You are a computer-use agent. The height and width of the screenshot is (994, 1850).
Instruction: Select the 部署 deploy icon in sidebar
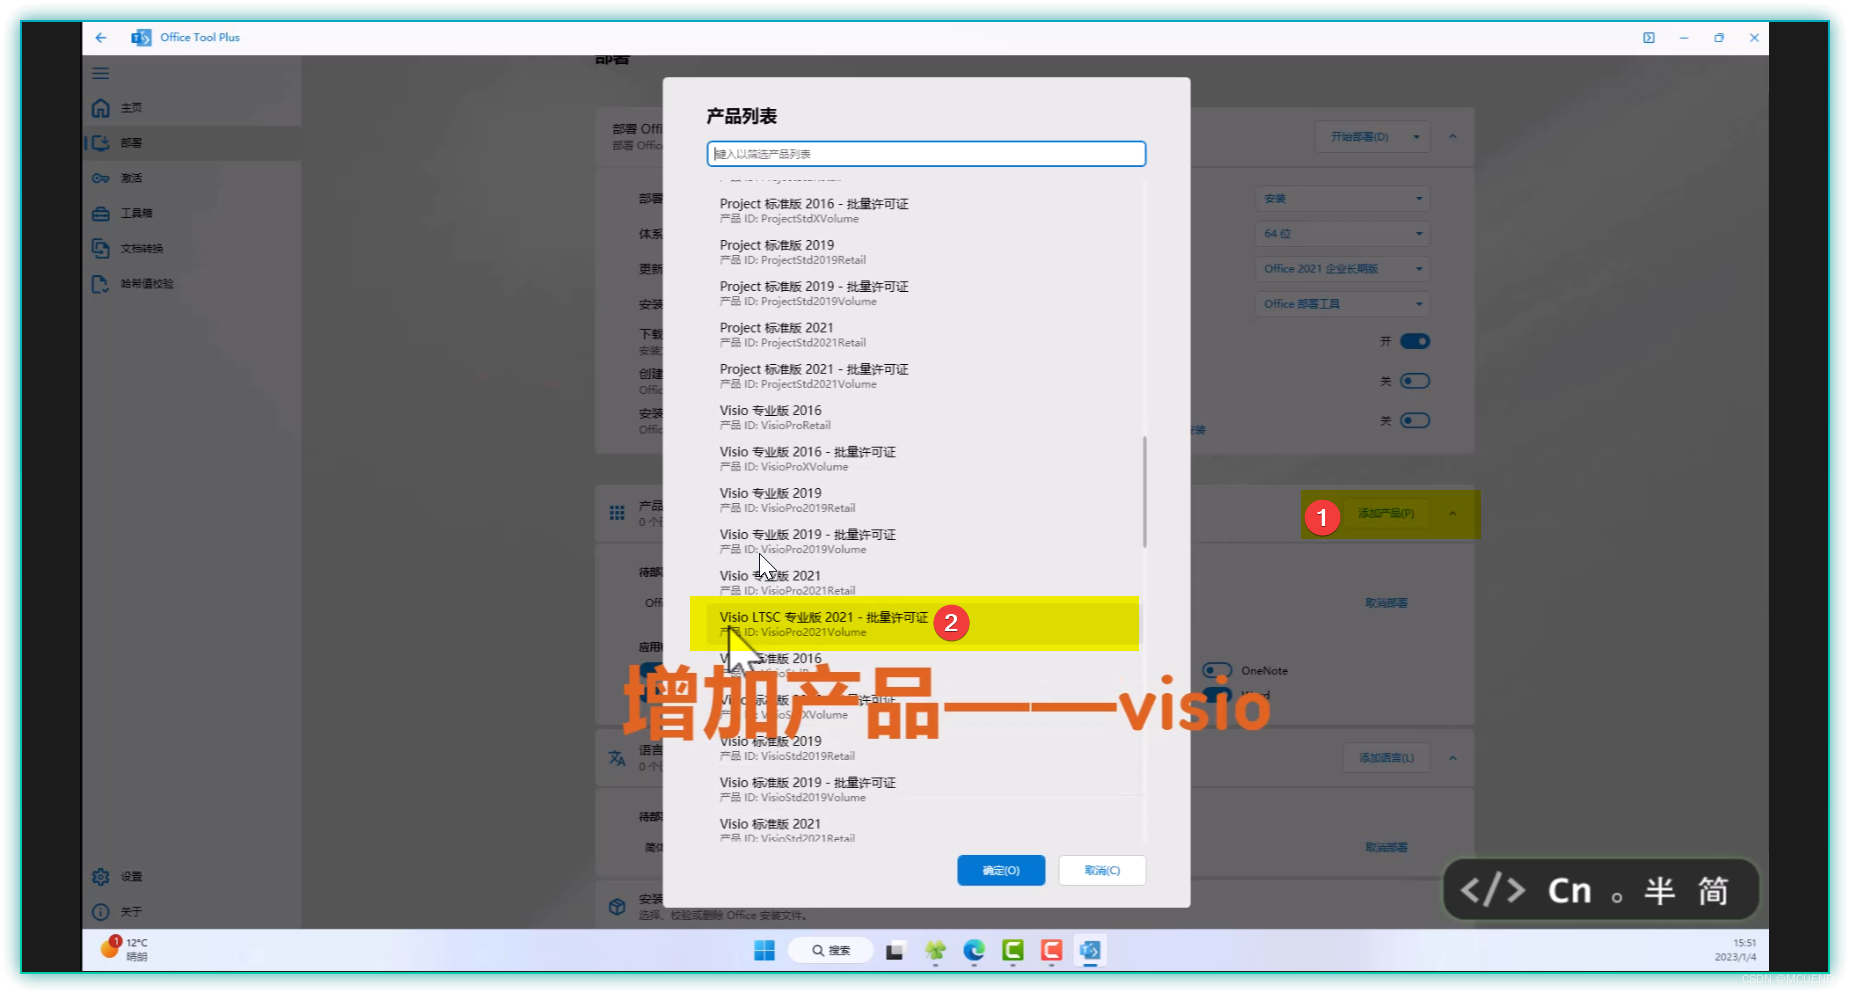[x=101, y=143]
